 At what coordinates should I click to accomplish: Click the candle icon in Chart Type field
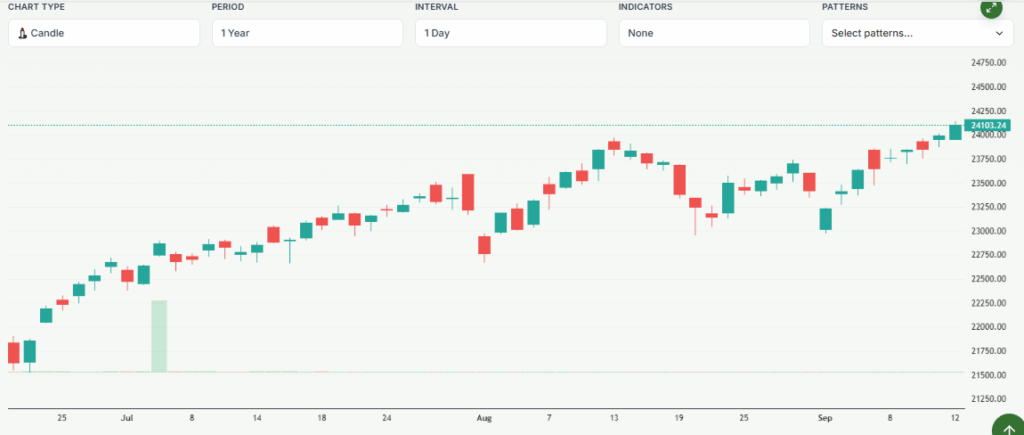(22, 33)
